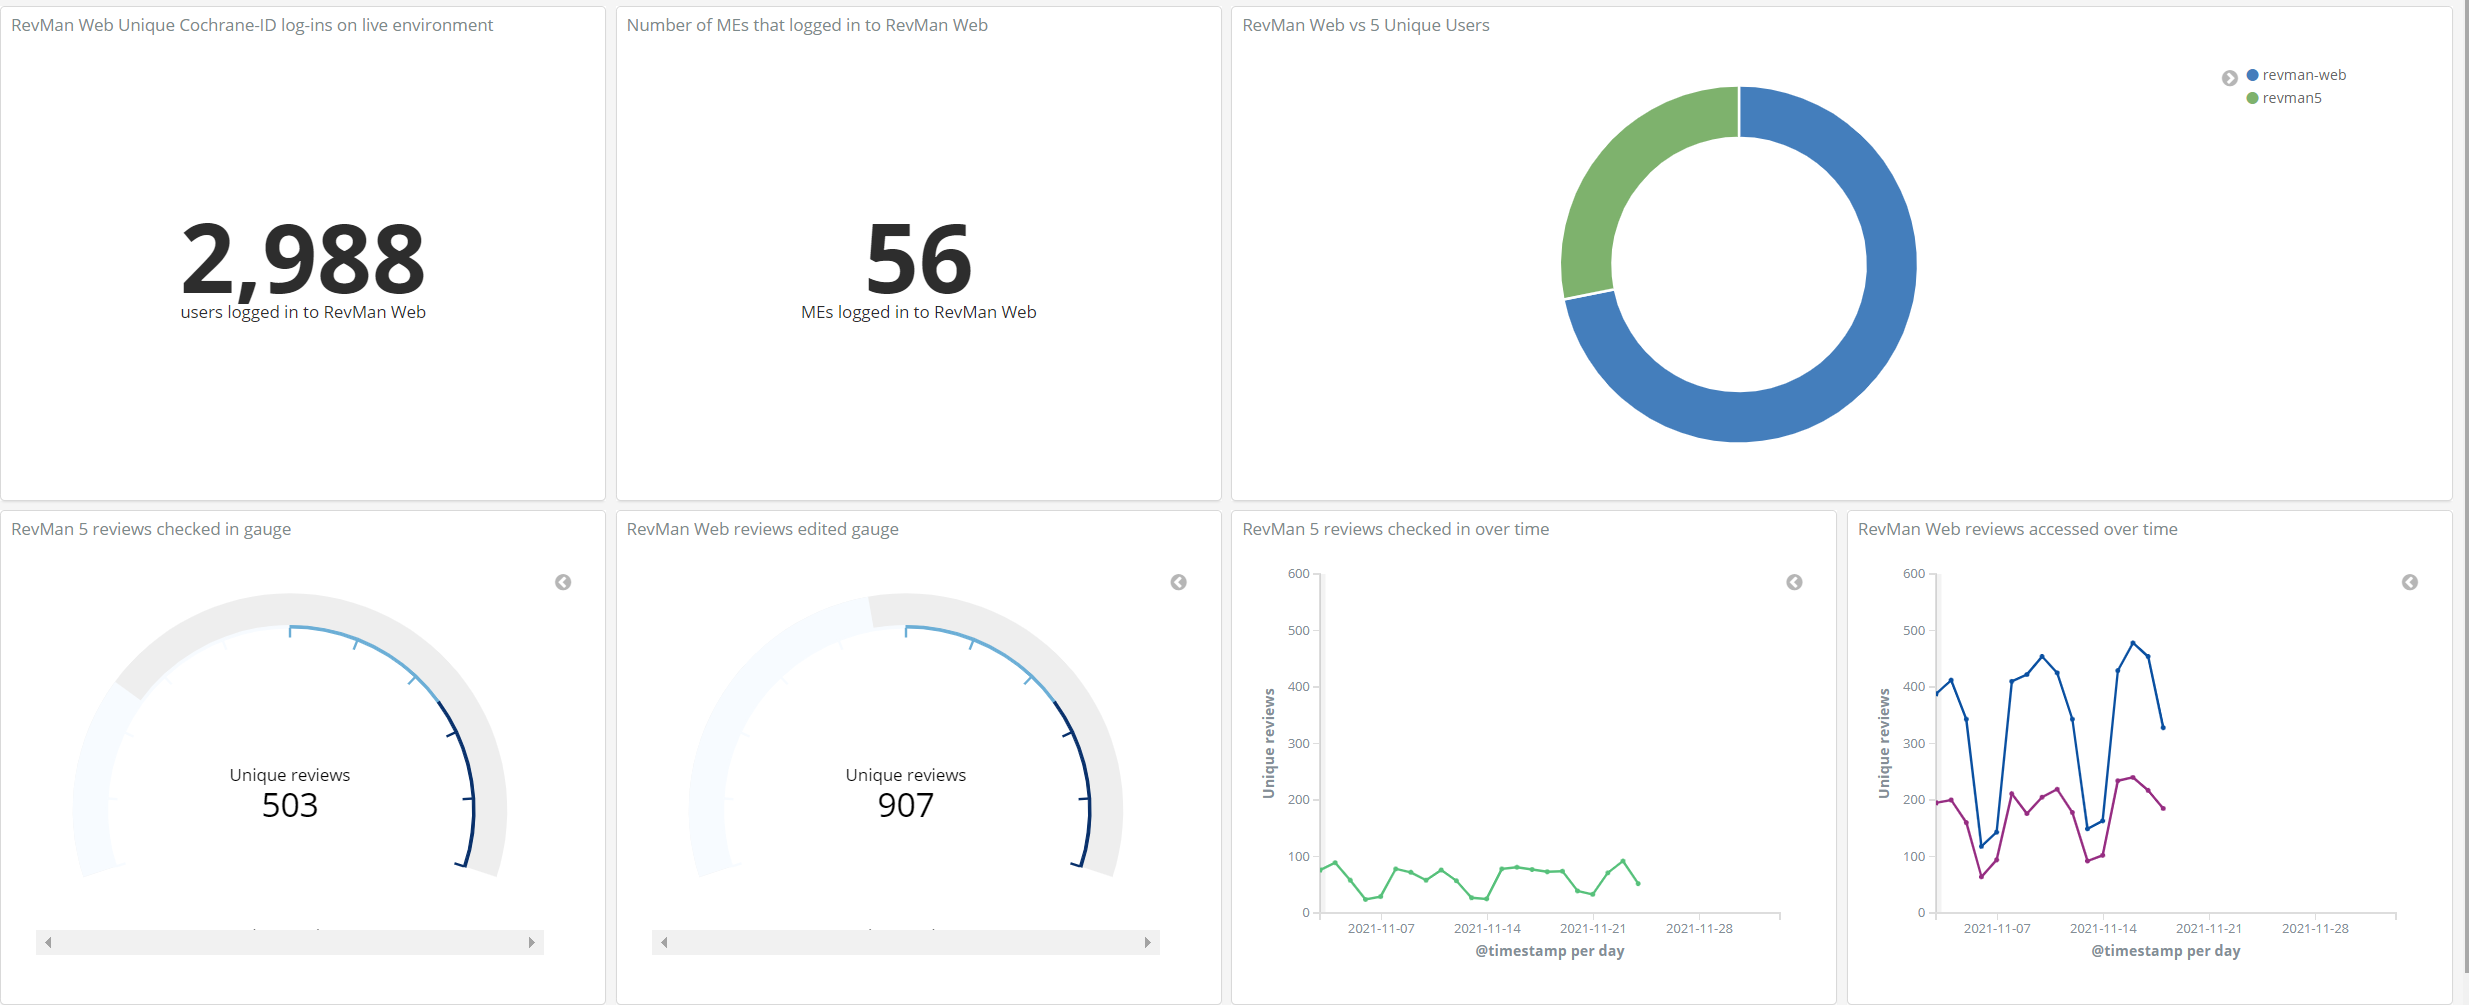
Task: Show legend for RevMan Web accessed line chart
Action: click(x=2409, y=582)
